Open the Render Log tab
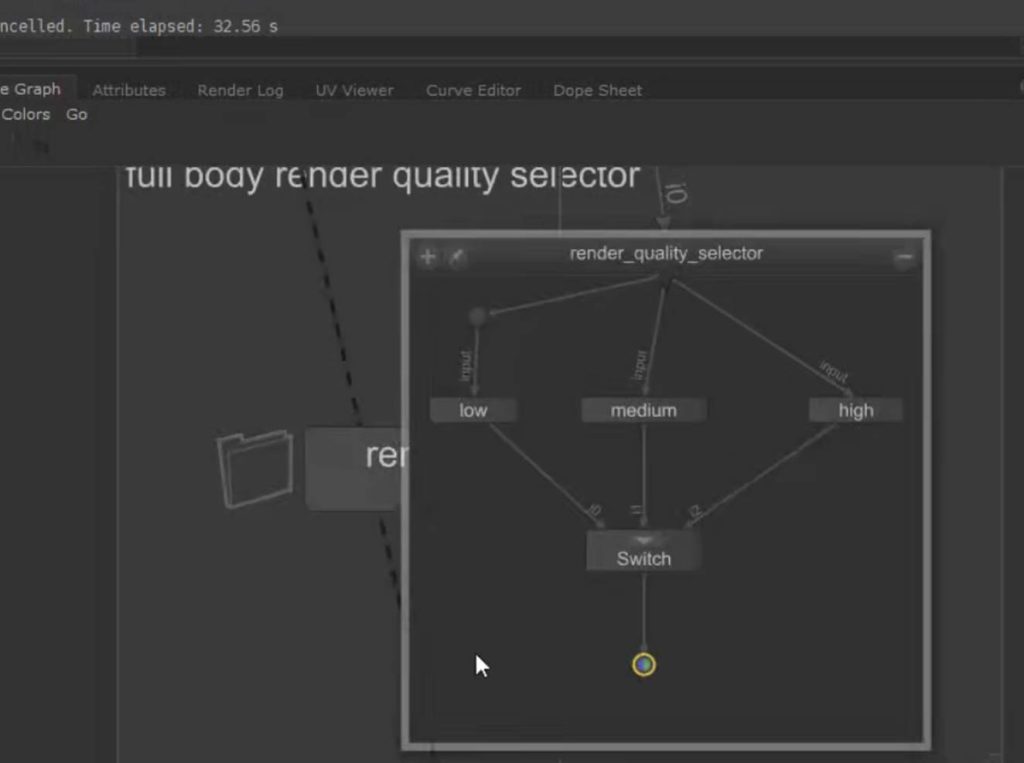 coord(240,90)
